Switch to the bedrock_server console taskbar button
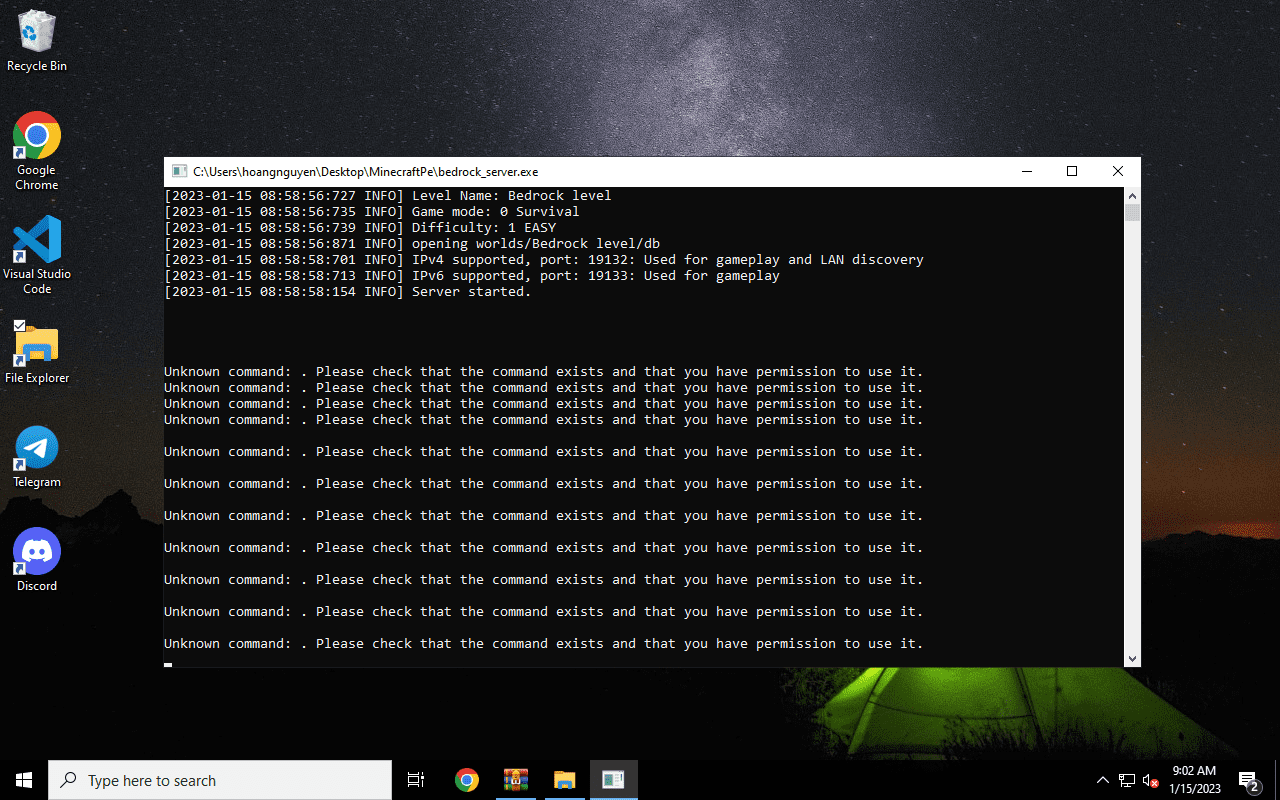The height and width of the screenshot is (800, 1280). [613, 780]
